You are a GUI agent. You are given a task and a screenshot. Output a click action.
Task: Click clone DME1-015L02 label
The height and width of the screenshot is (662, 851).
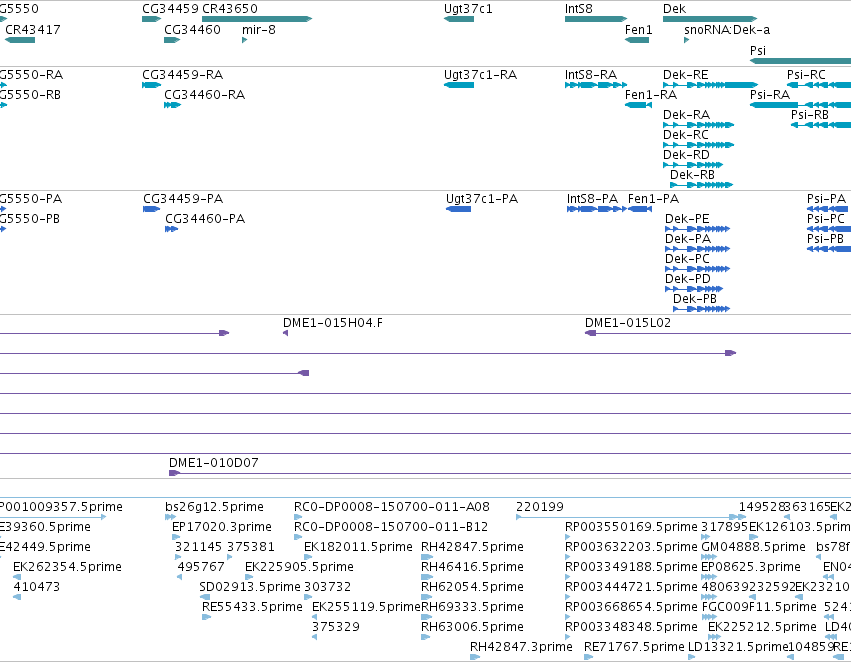[x=627, y=323]
